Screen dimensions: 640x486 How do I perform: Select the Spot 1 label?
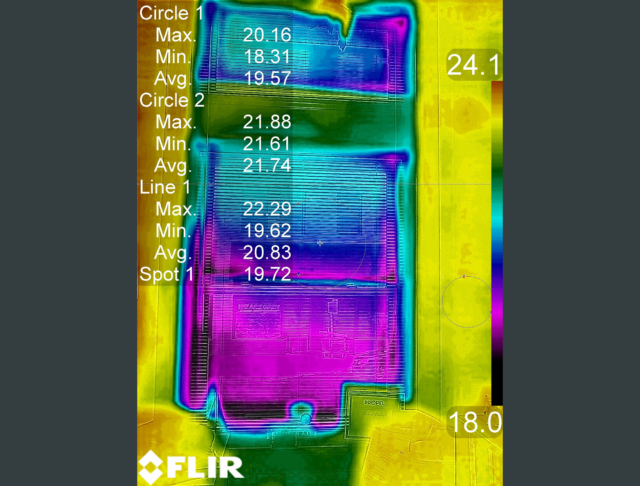(167, 274)
